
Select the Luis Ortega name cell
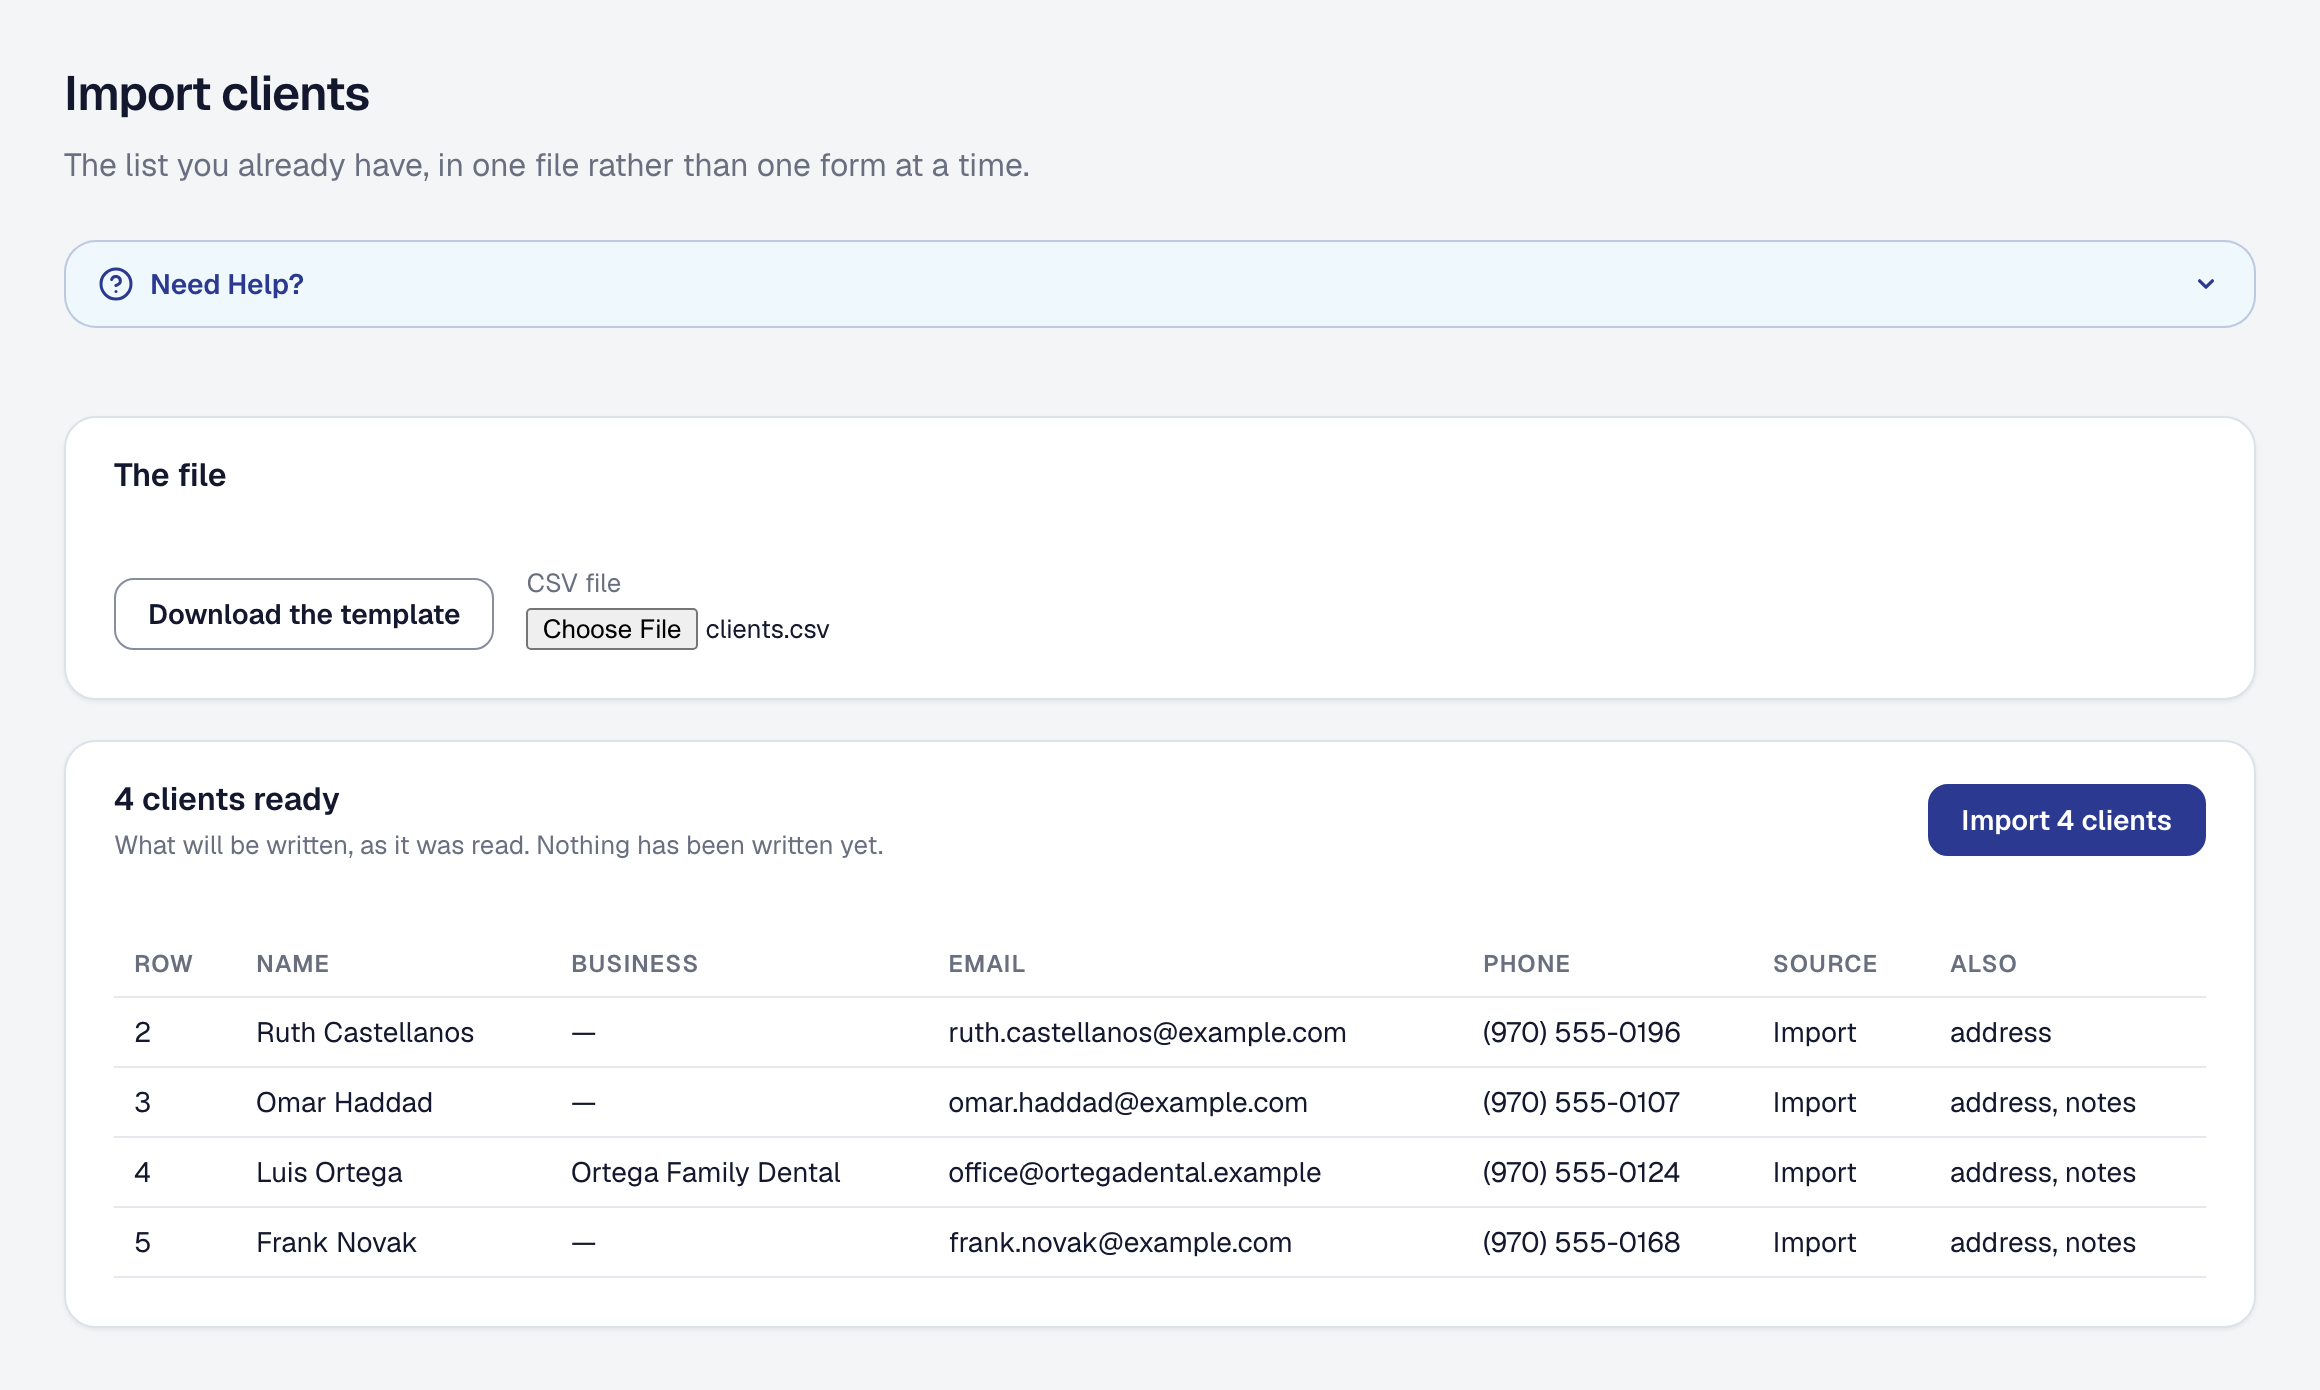coord(329,1172)
